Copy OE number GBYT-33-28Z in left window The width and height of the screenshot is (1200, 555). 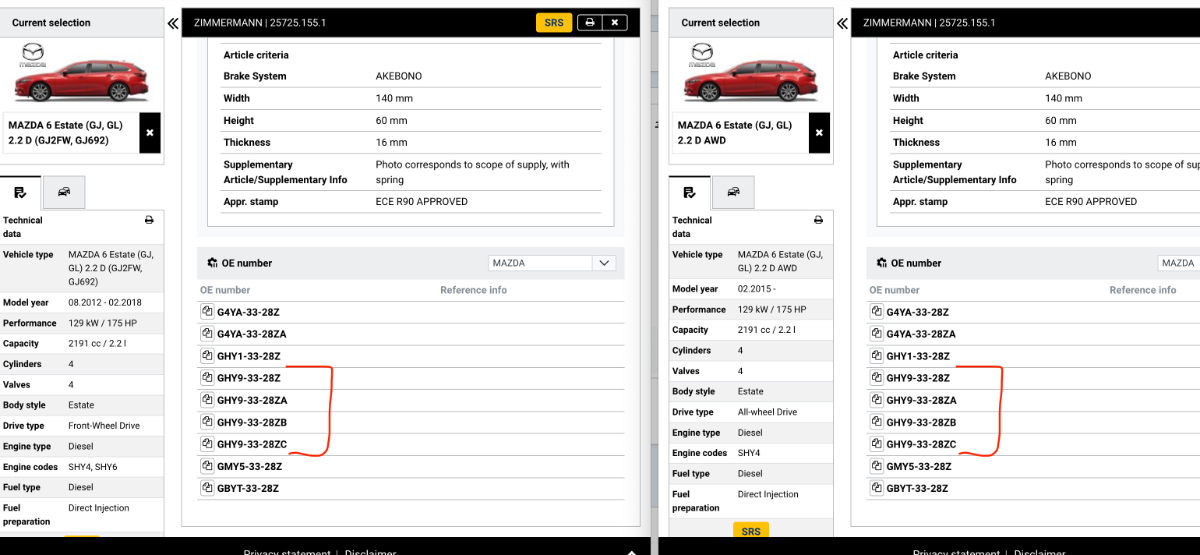coord(208,488)
